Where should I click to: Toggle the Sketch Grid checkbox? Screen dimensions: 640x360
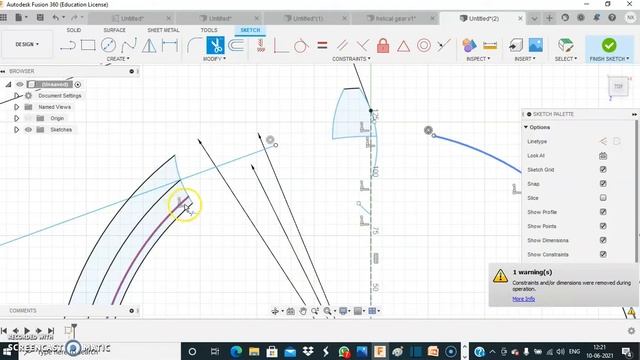(x=603, y=169)
